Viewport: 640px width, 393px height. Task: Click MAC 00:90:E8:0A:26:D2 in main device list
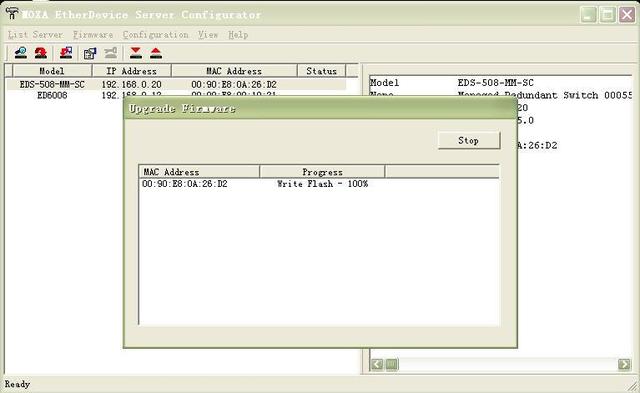[234, 84]
